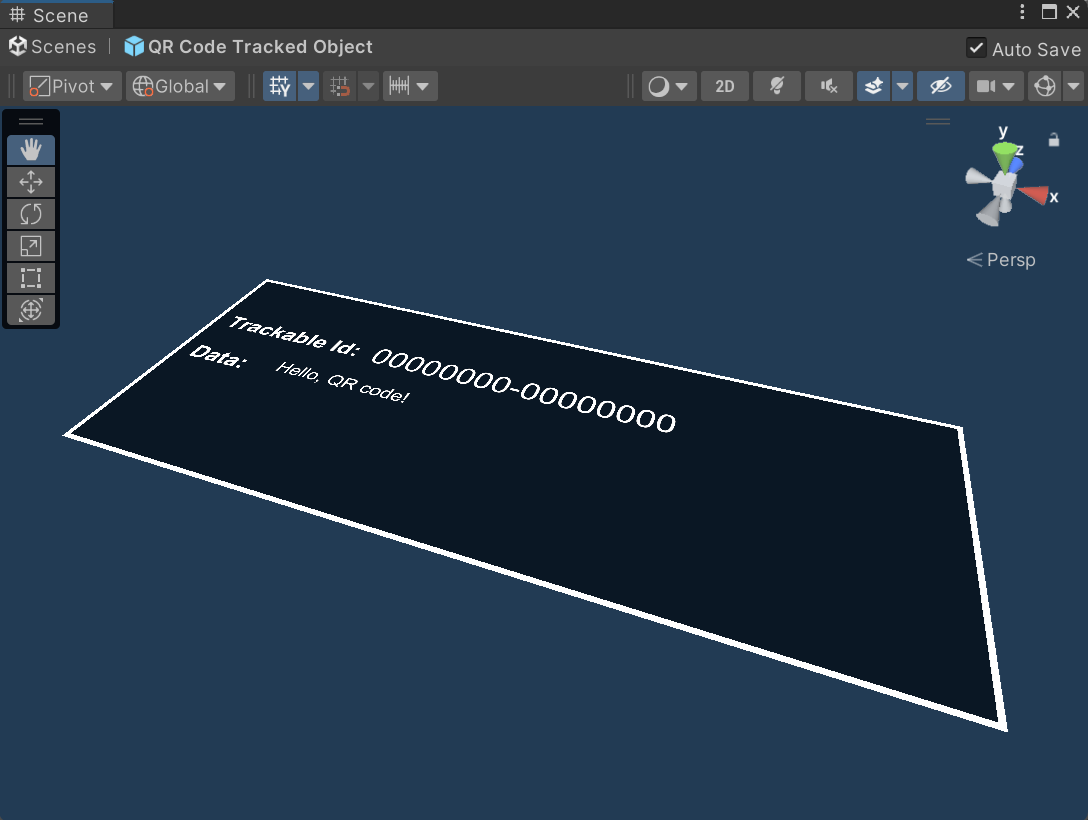1088x820 pixels.
Task: Toggle scene audio mute icon
Action: [x=828, y=86]
